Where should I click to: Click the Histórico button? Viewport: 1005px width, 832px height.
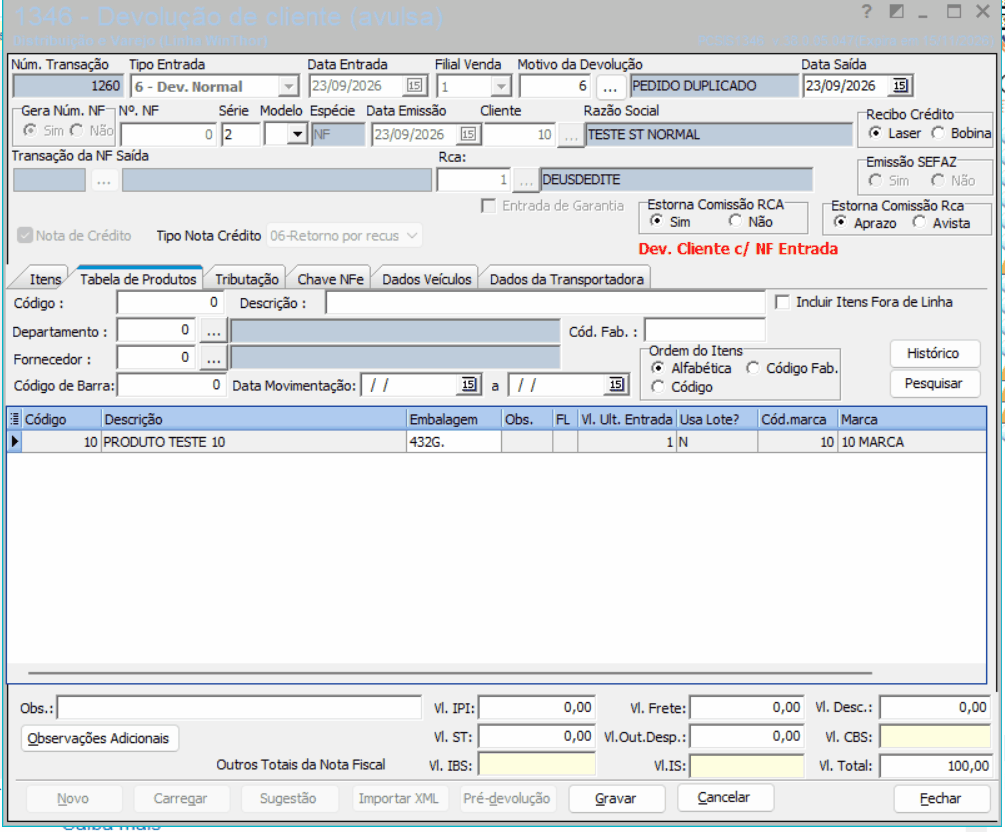[933, 353]
